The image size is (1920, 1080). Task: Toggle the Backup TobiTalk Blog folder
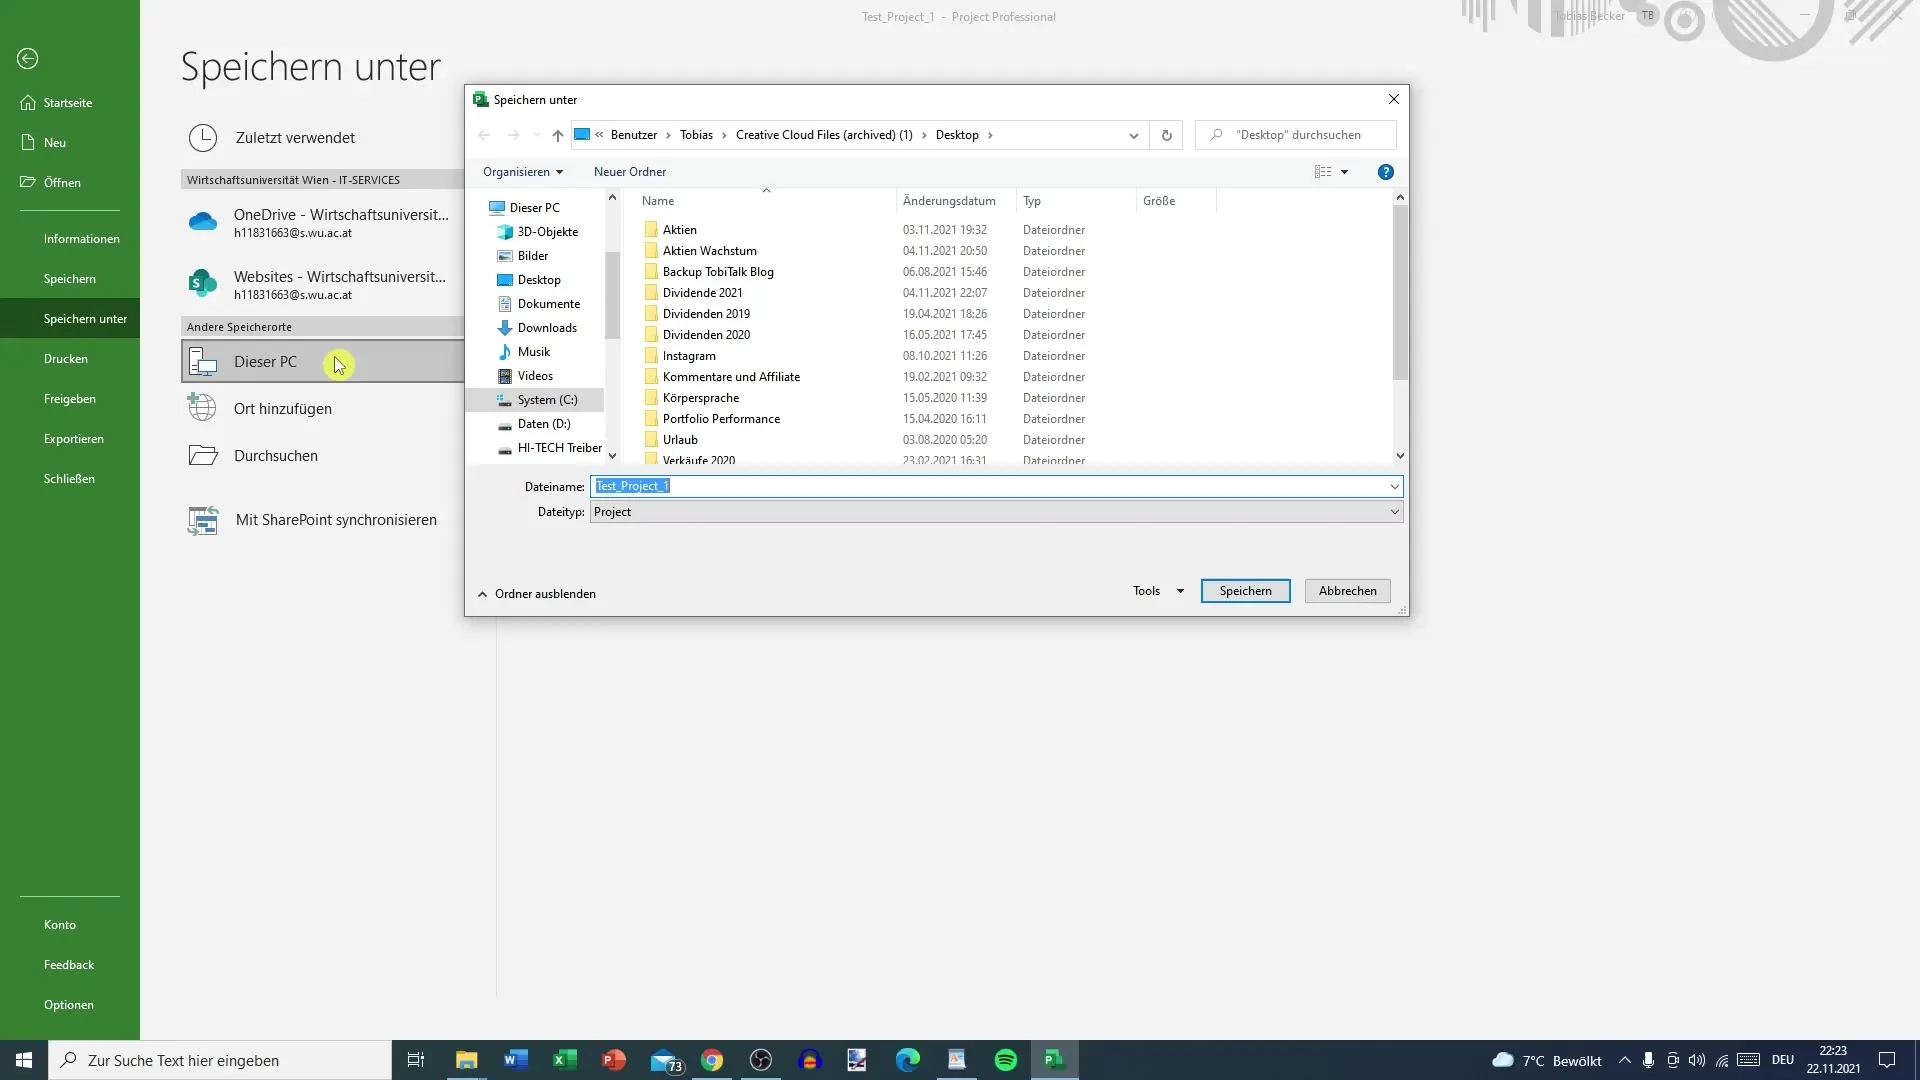coord(719,270)
